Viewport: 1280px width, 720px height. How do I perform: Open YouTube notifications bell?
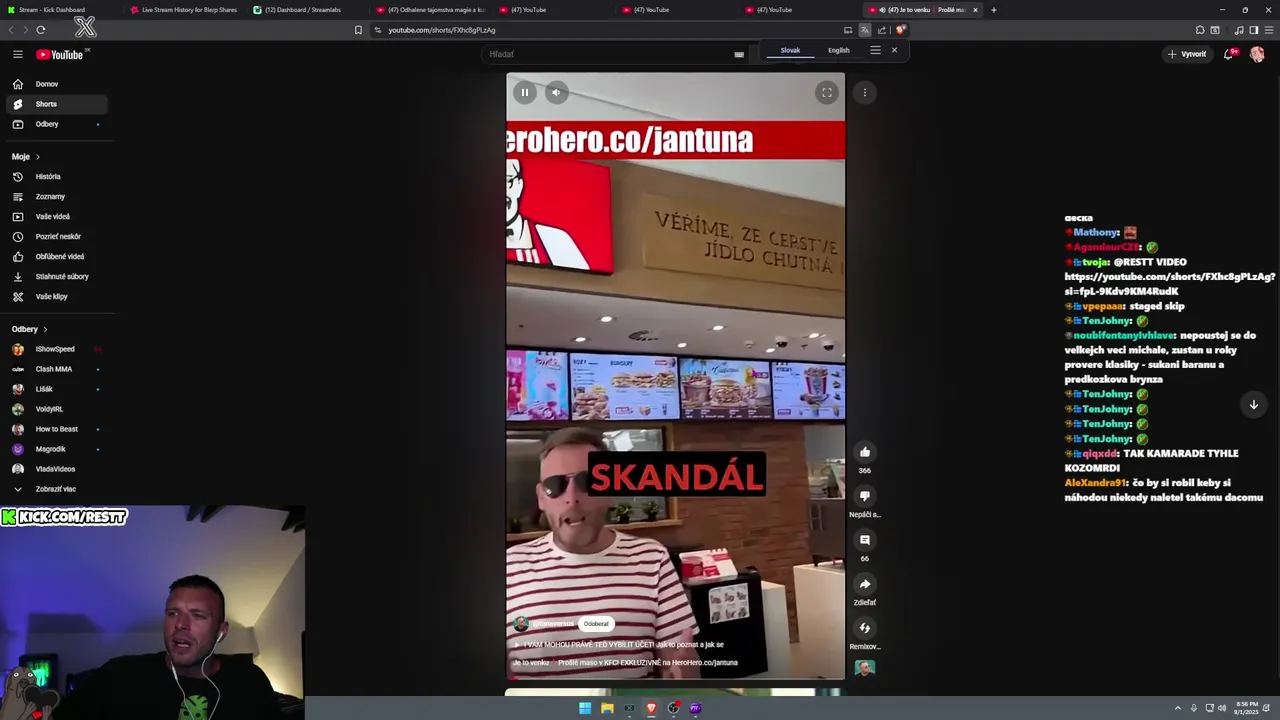point(1229,54)
